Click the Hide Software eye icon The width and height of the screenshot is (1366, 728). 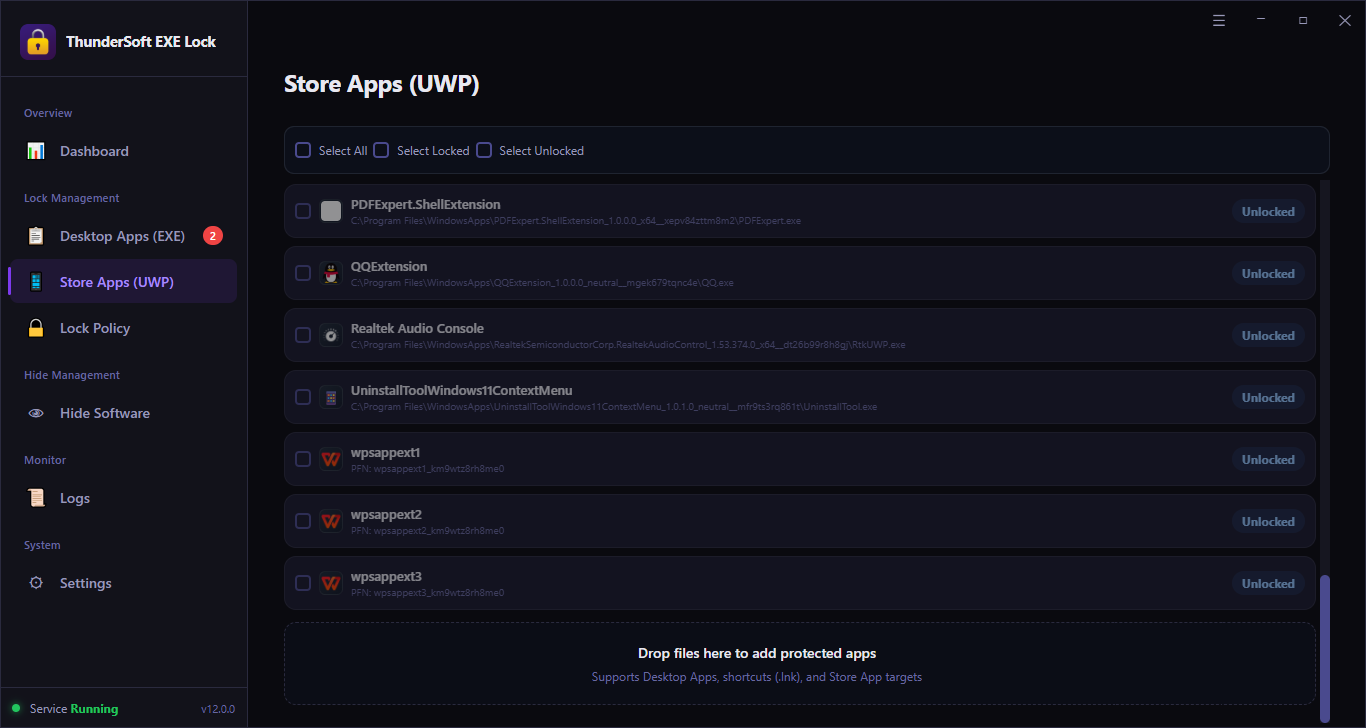[x=36, y=413]
